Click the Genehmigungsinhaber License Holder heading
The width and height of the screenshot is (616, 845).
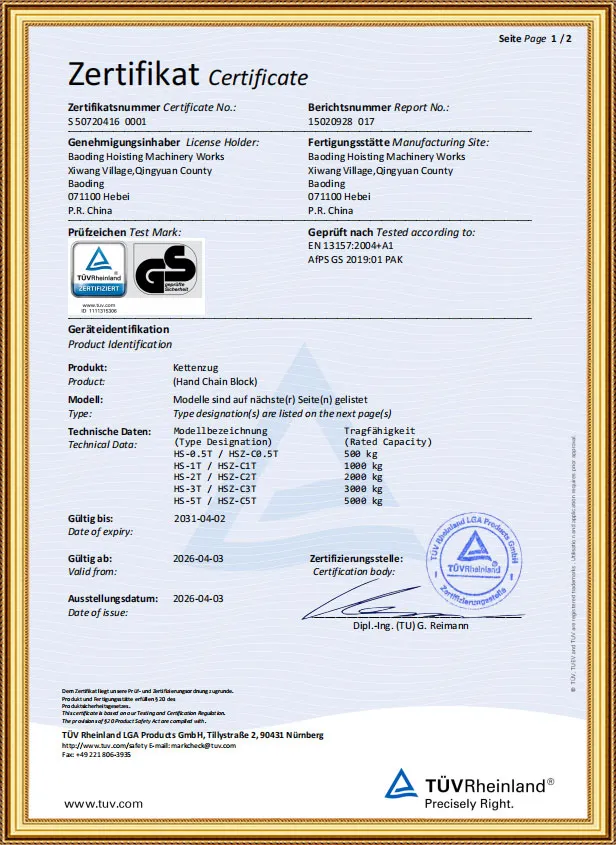163,142
